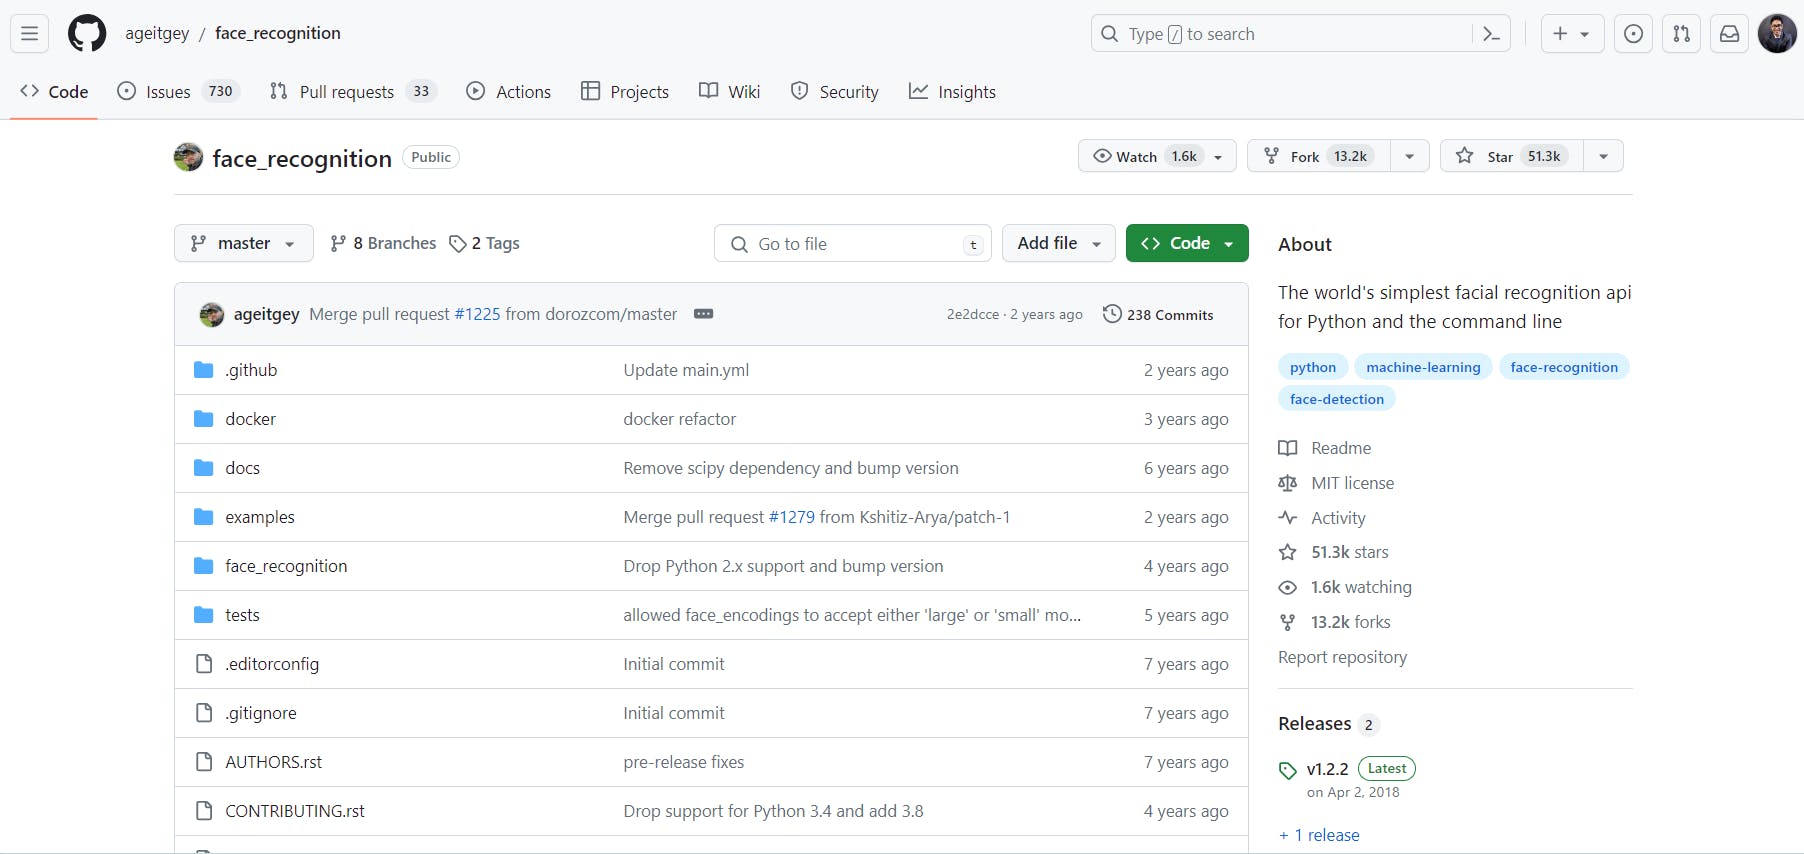This screenshot has height=854, width=1804.
Task: Open the .gitignore file
Action: (x=261, y=713)
